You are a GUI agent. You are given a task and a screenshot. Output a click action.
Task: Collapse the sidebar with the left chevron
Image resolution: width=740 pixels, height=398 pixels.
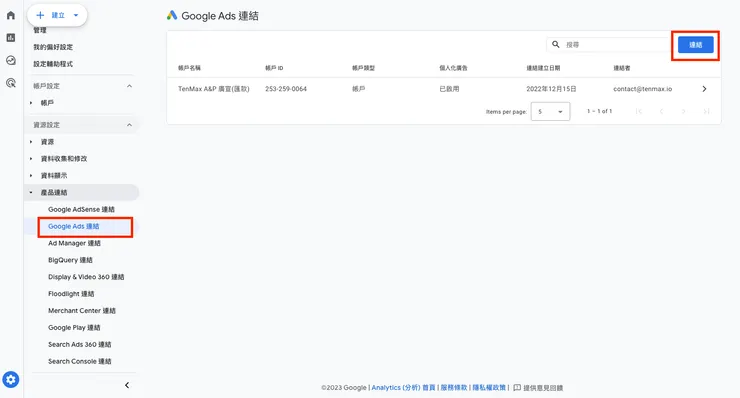(127, 385)
